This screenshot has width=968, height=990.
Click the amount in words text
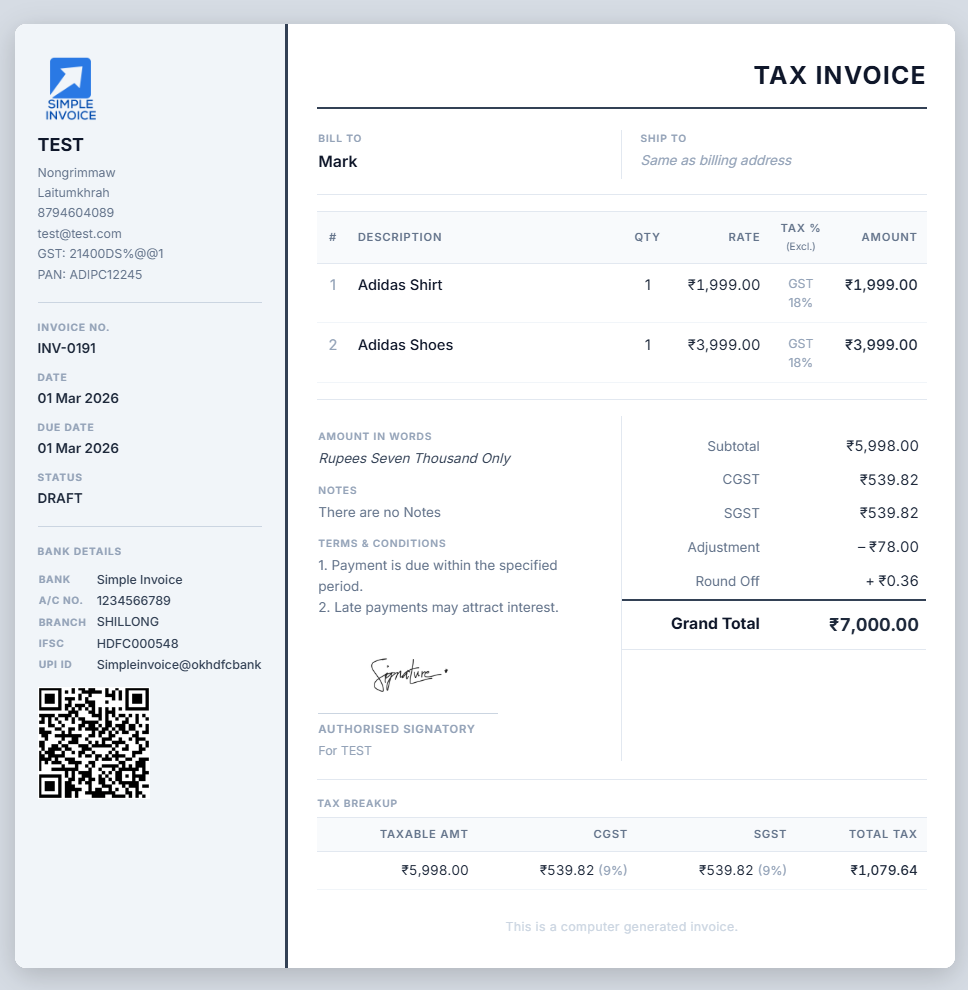tap(414, 458)
